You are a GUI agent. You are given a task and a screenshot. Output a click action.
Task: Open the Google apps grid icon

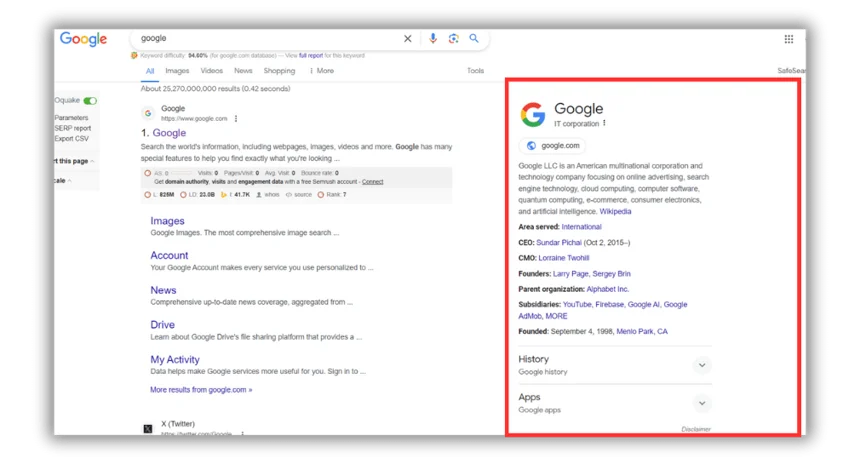coord(789,39)
